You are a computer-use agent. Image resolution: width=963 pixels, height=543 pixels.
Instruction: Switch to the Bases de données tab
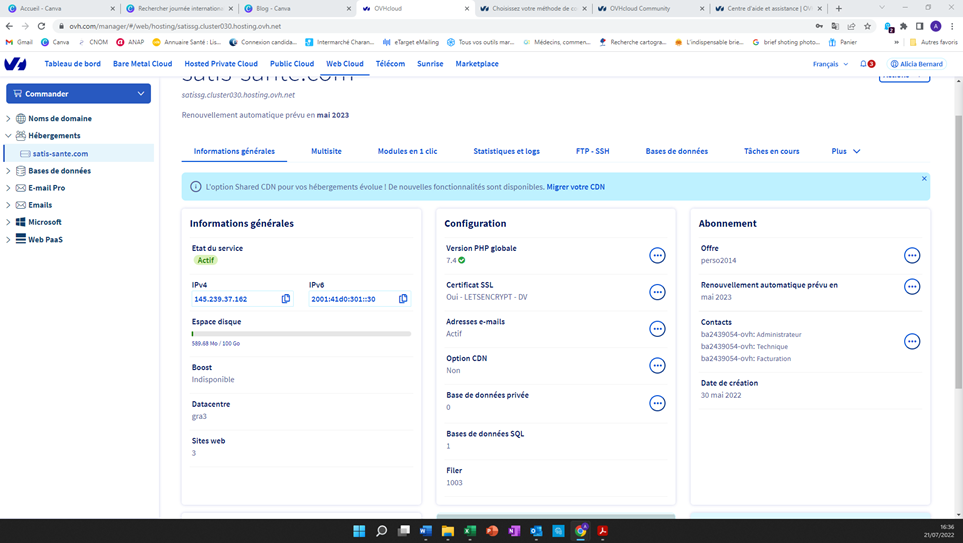(x=676, y=151)
